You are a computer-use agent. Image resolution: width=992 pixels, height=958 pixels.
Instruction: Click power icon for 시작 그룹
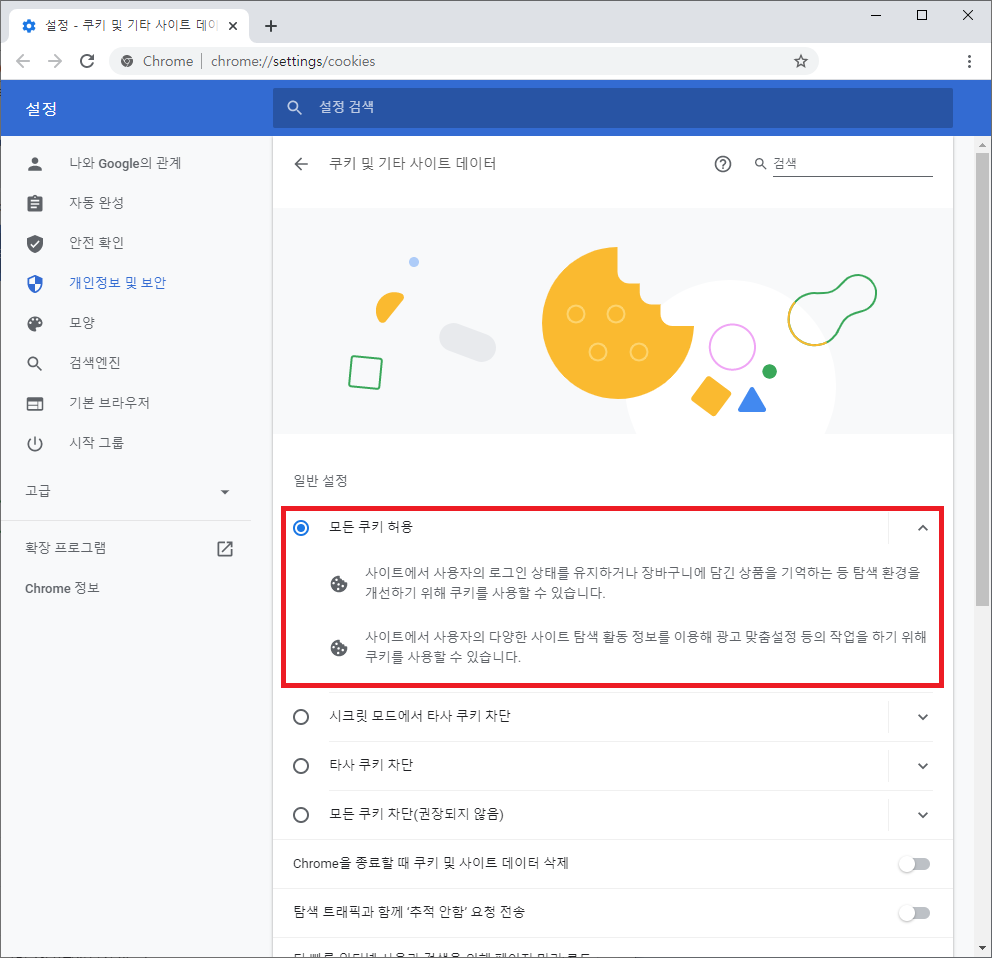coord(35,444)
